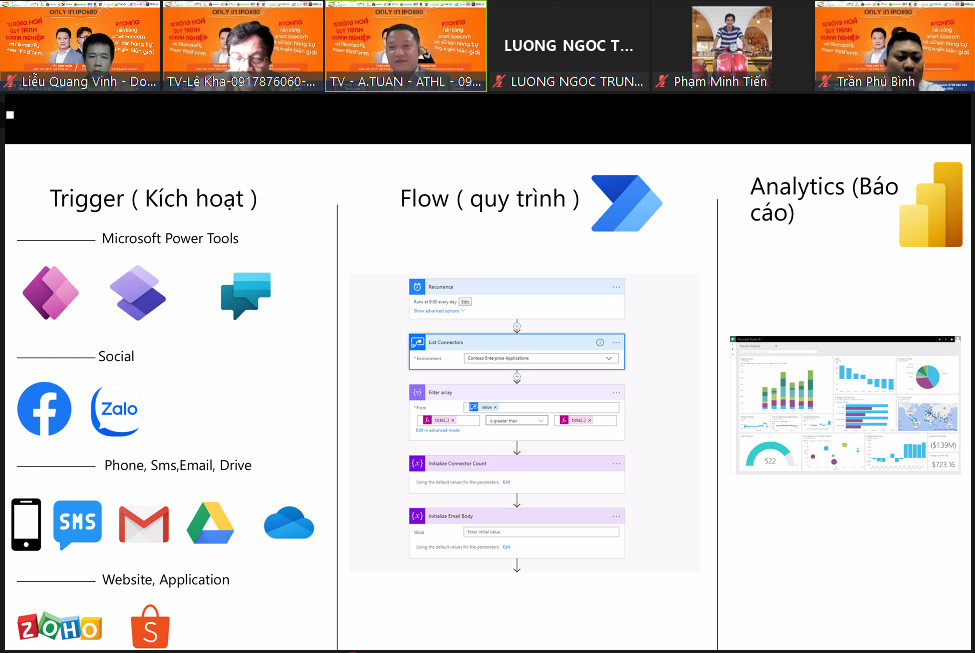Viewport: 975px width, 653px height.
Task: Unmute Trần Phú Bình's microphone
Action: 825,84
